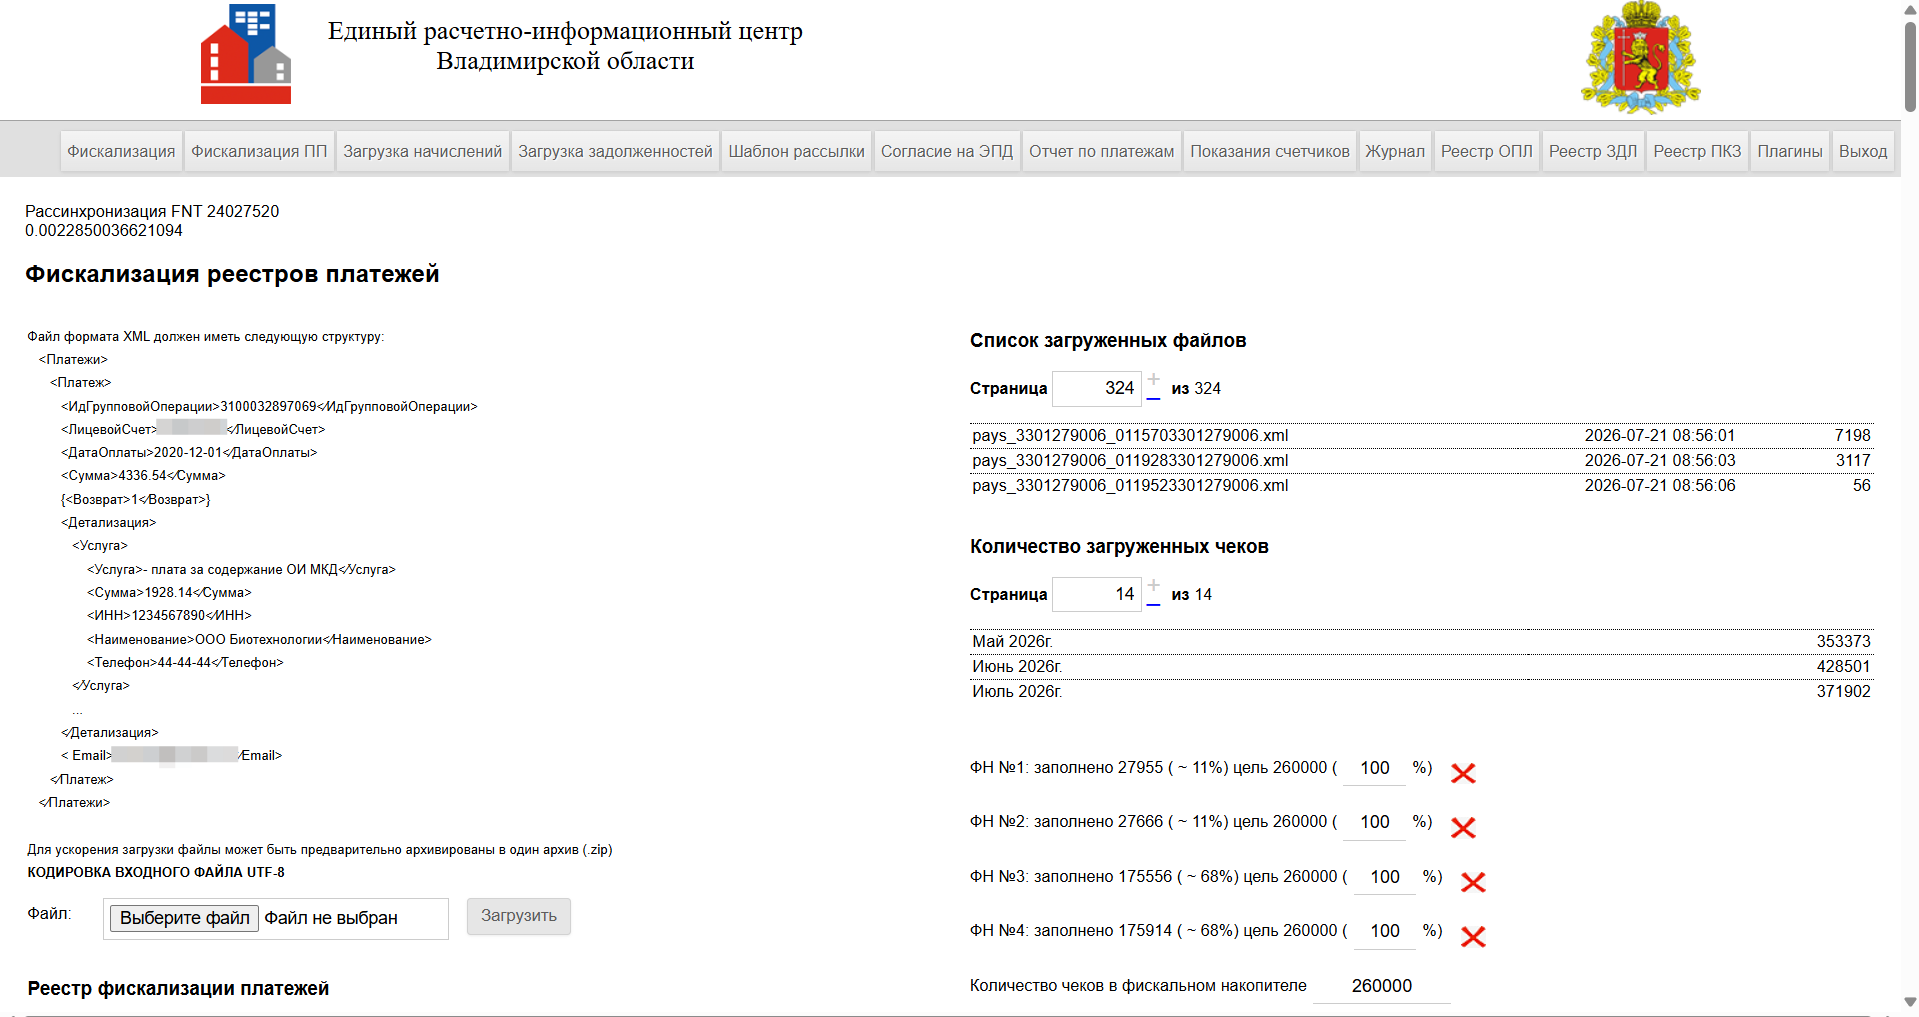
Task: Click the red X next to ФН №1
Action: pos(1463,773)
